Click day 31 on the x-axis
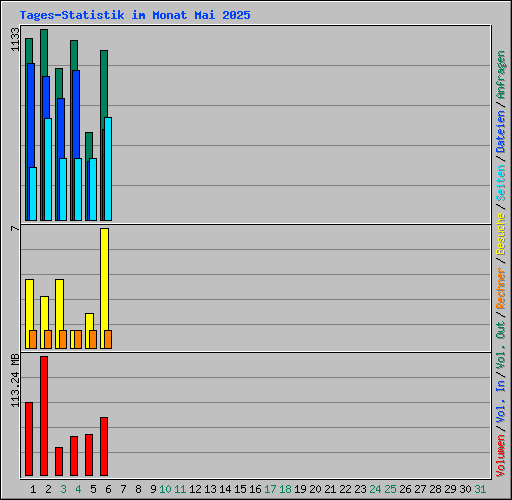This screenshot has height=500, width=512. [480, 489]
